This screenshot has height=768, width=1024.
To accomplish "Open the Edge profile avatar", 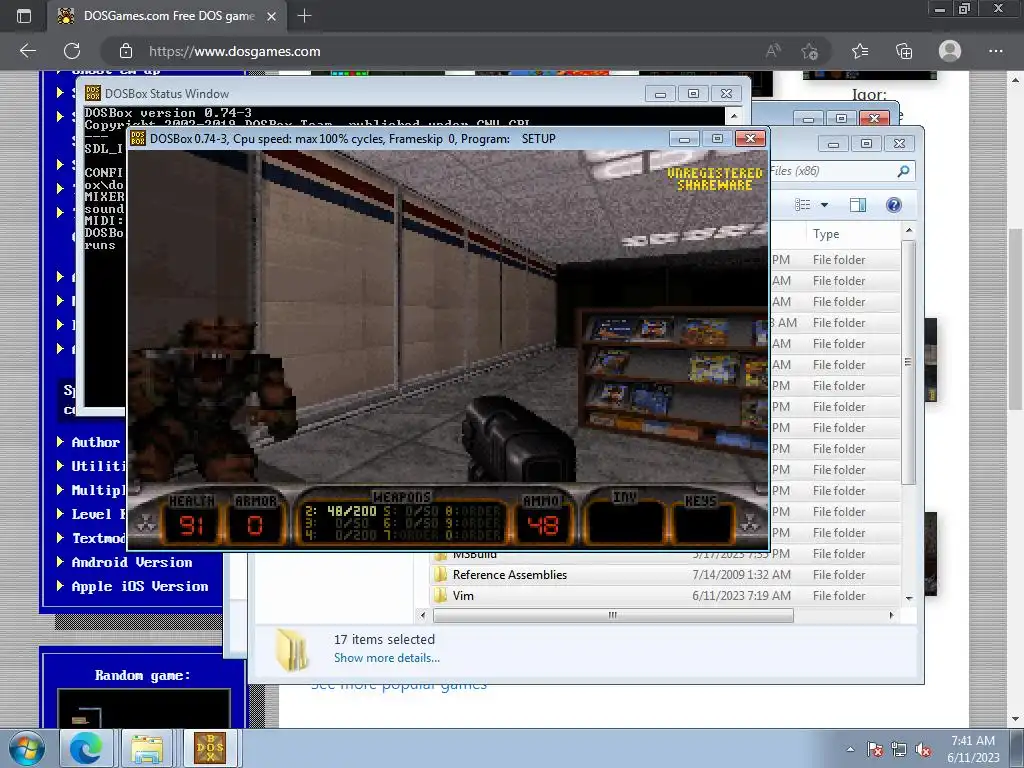I will 950,51.
